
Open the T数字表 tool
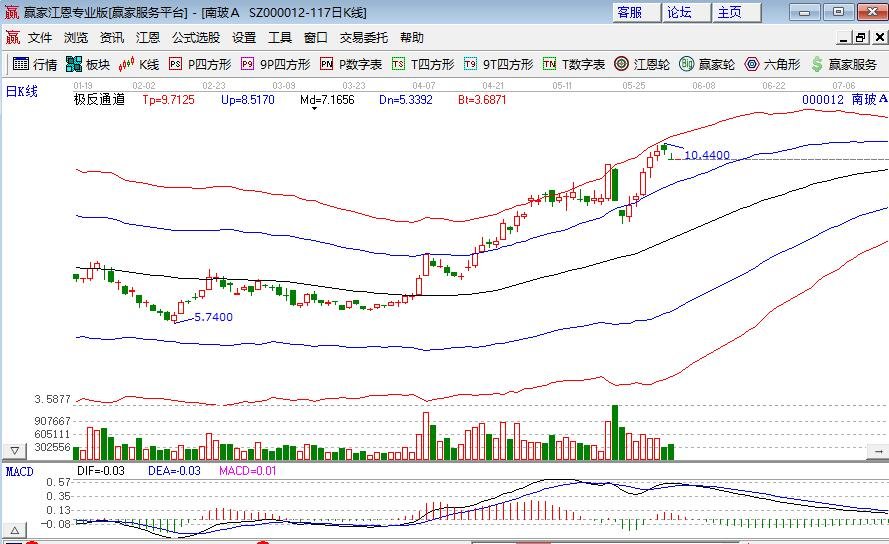(574, 64)
